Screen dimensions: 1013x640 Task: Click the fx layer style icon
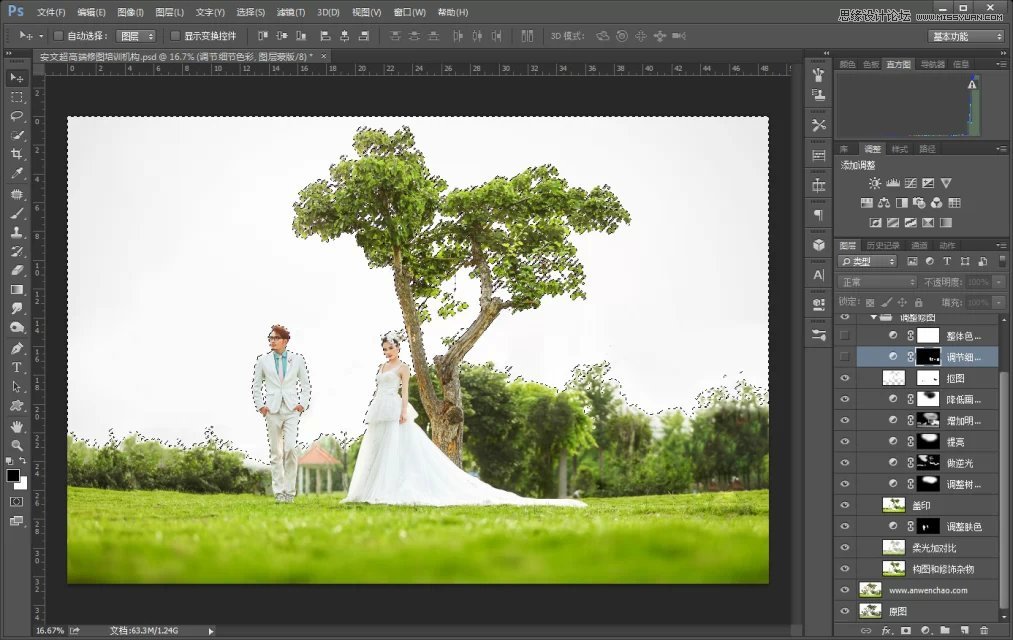click(x=886, y=629)
